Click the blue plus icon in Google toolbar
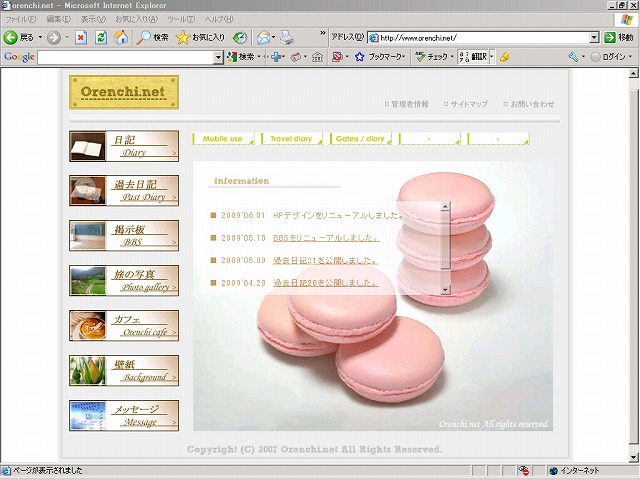The width and height of the screenshot is (640, 480). tap(276, 57)
